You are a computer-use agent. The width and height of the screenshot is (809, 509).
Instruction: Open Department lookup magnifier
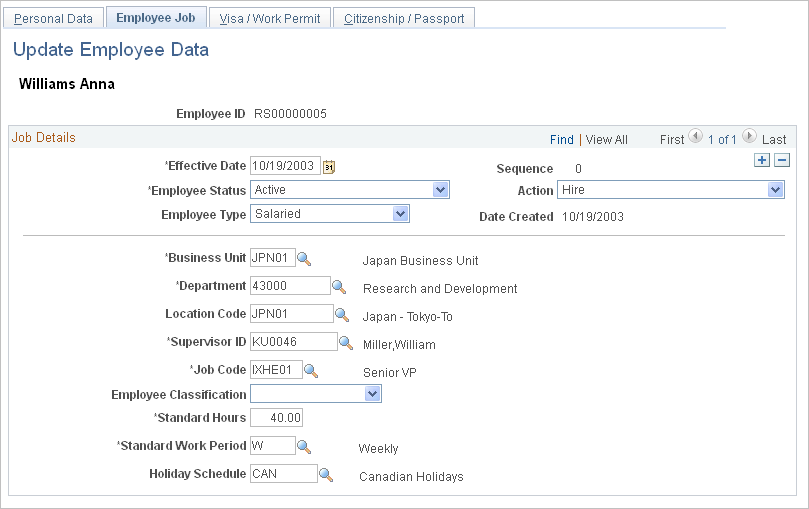click(x=339, y=287)
